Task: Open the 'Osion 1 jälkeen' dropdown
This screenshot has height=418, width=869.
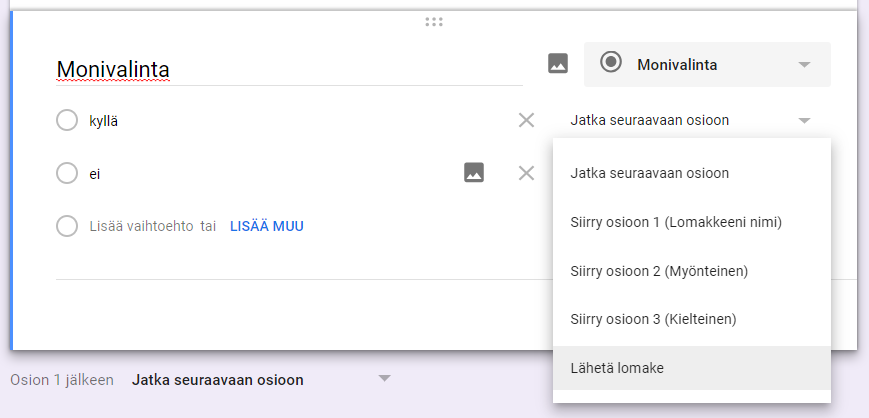Action: [384, 379]
